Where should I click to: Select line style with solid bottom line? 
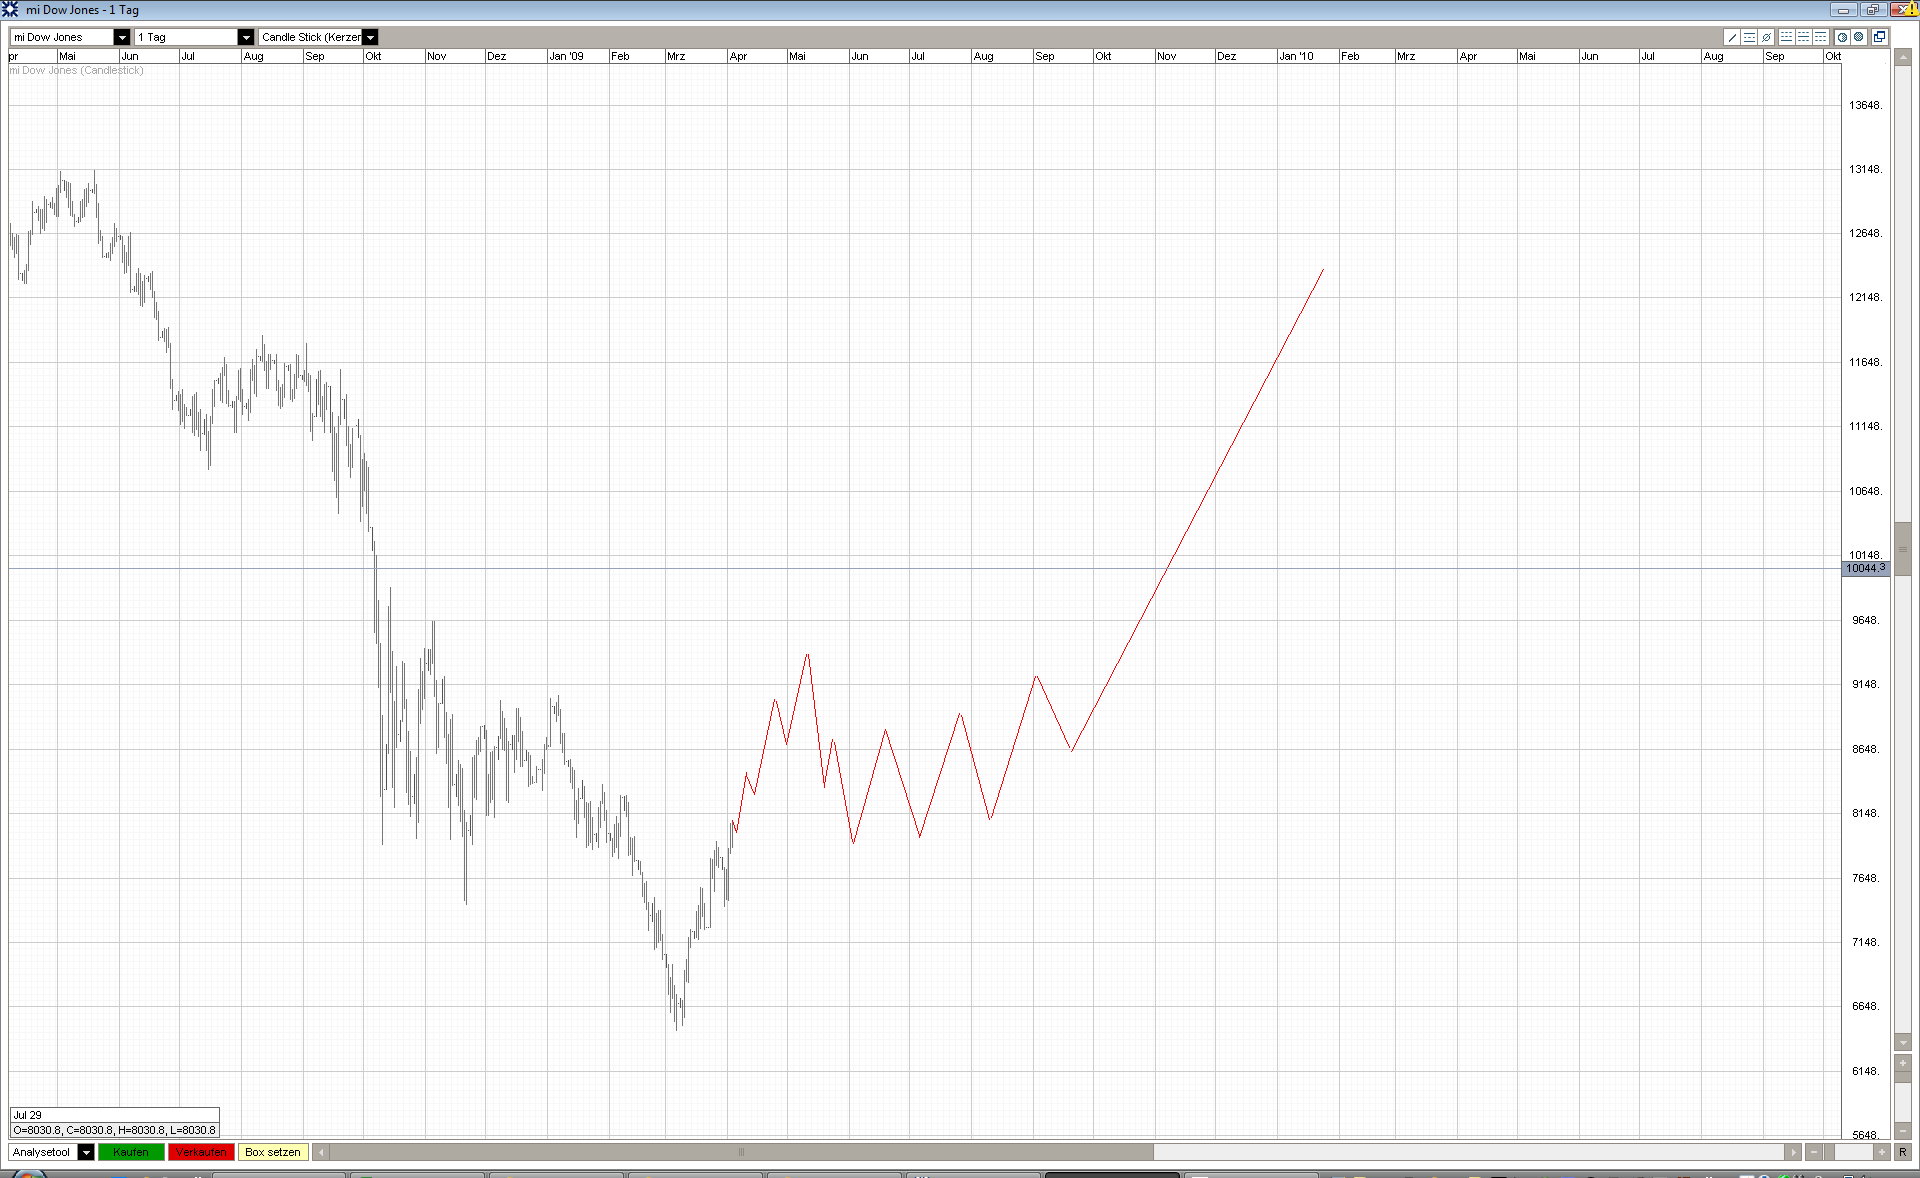coord(1786,37)
